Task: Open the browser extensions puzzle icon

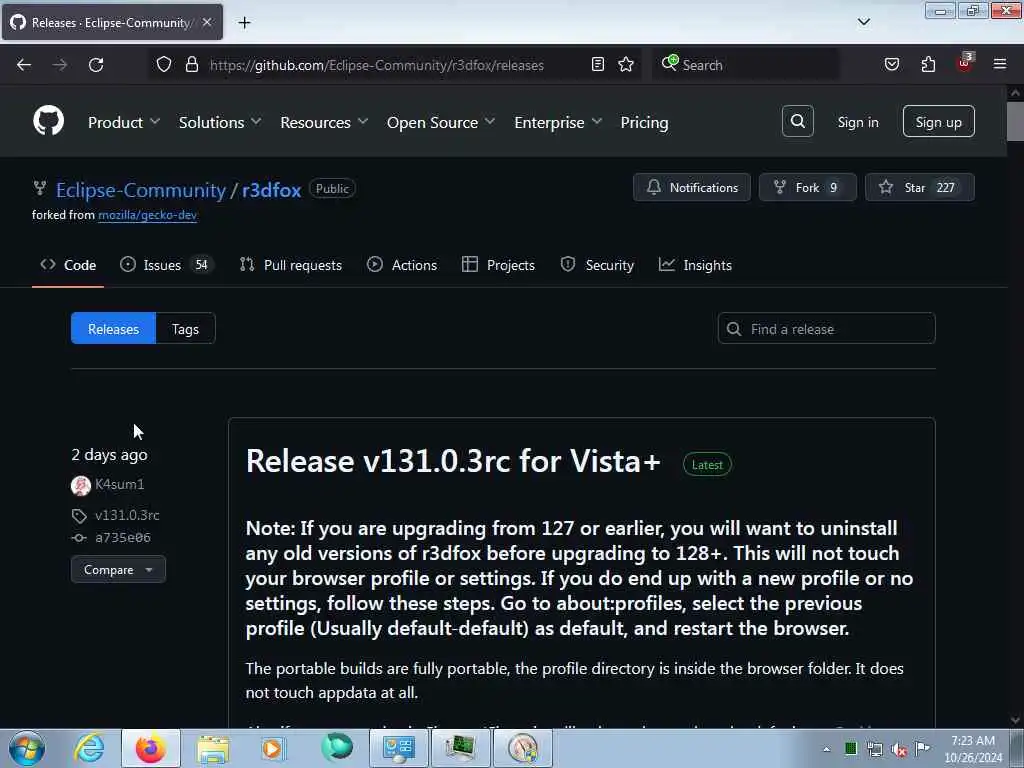Action: click(928, 64)
